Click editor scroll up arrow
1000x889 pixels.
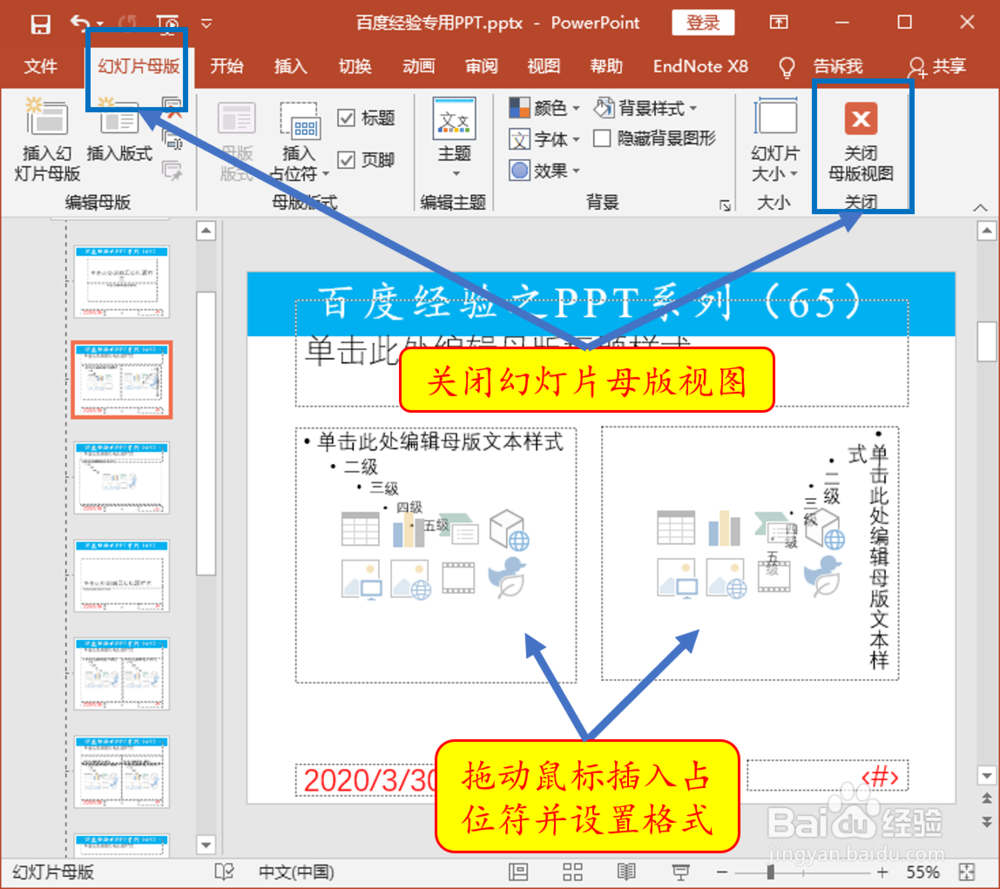(x=986, y=230)
